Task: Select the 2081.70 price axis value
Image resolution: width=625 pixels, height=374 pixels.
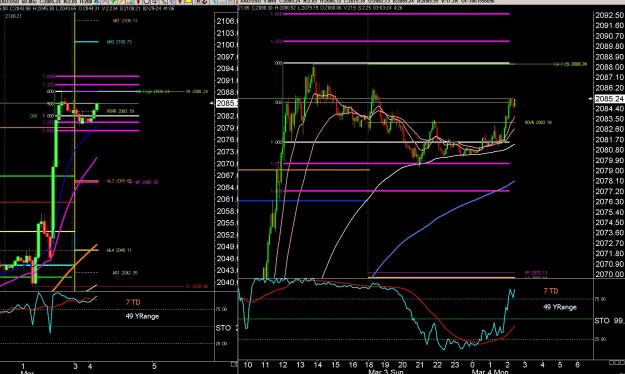Action: (609, 140)
